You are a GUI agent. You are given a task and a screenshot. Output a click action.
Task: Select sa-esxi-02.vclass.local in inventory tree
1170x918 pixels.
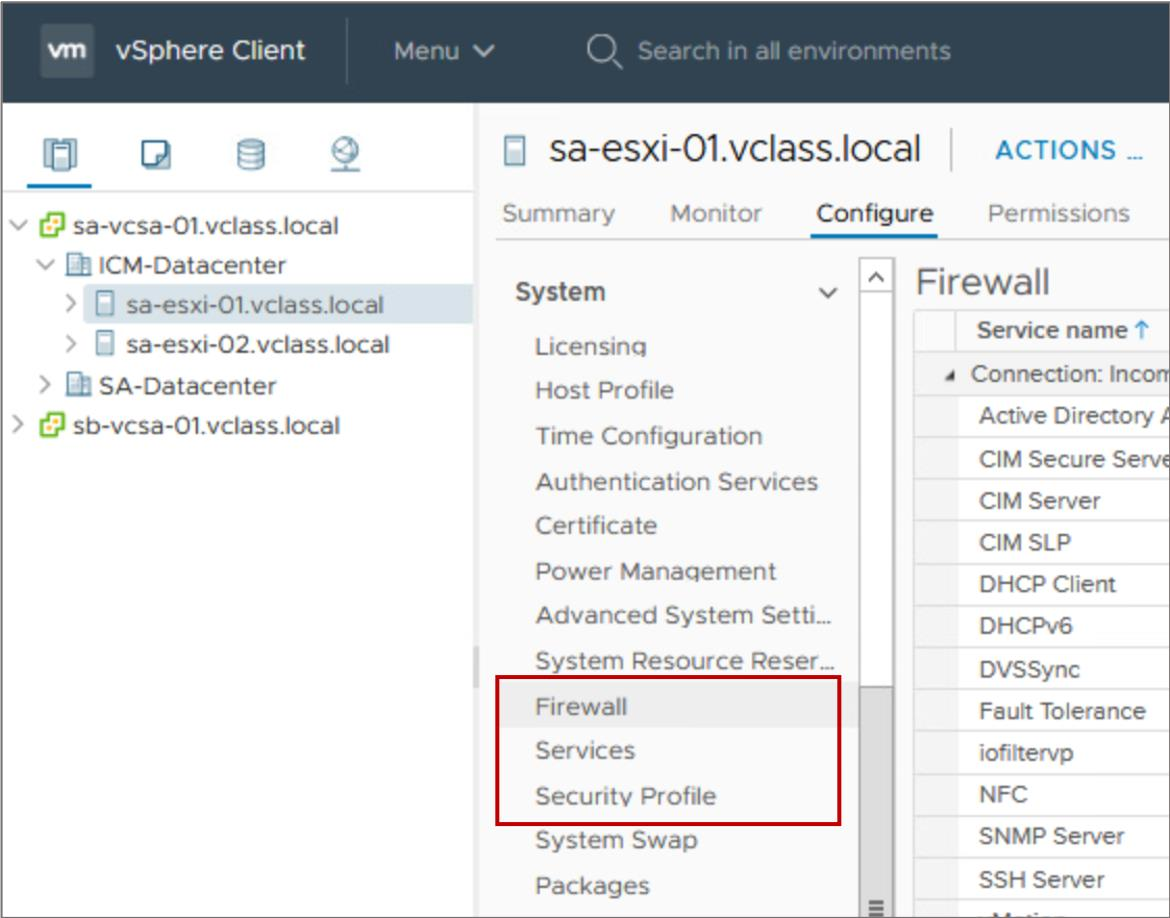click(x=257, y=344)
